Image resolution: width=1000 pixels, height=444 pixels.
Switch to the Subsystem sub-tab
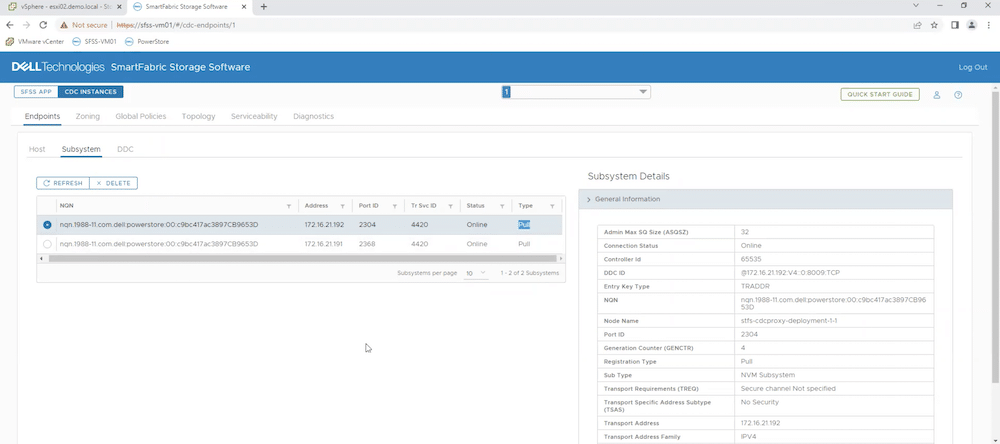pos(81,149)
